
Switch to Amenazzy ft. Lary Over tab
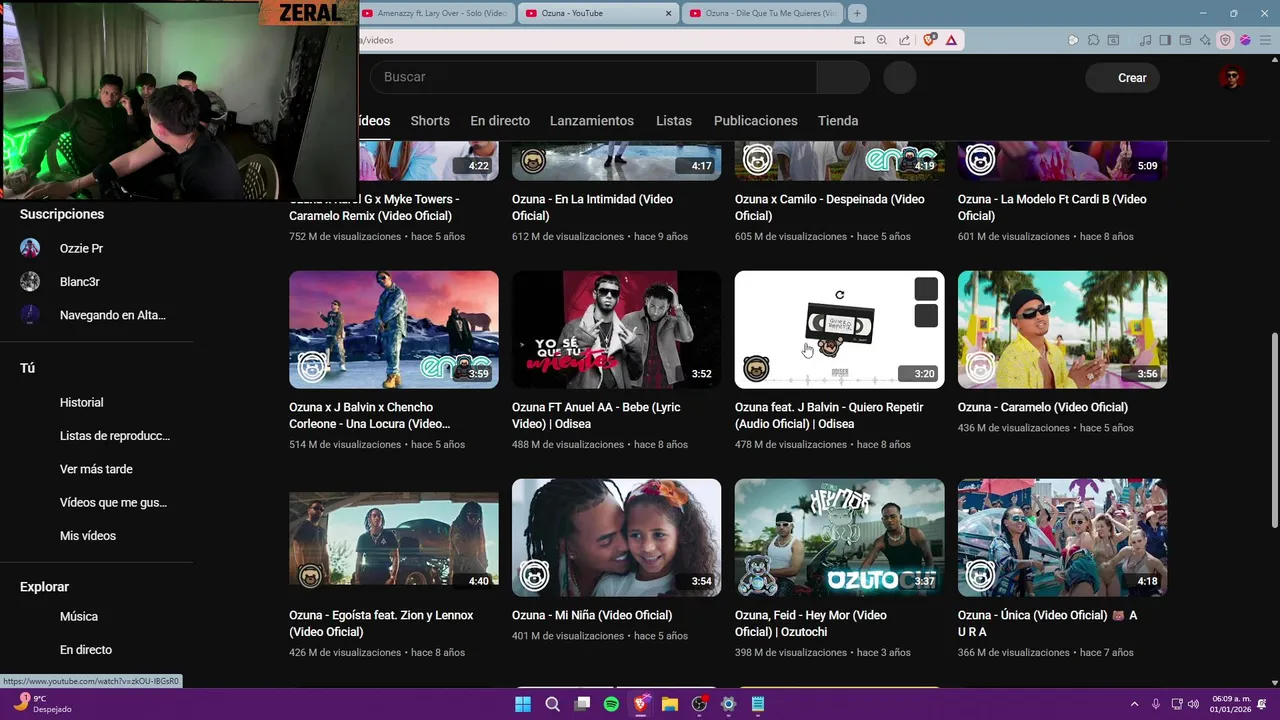tap(437, 13)
